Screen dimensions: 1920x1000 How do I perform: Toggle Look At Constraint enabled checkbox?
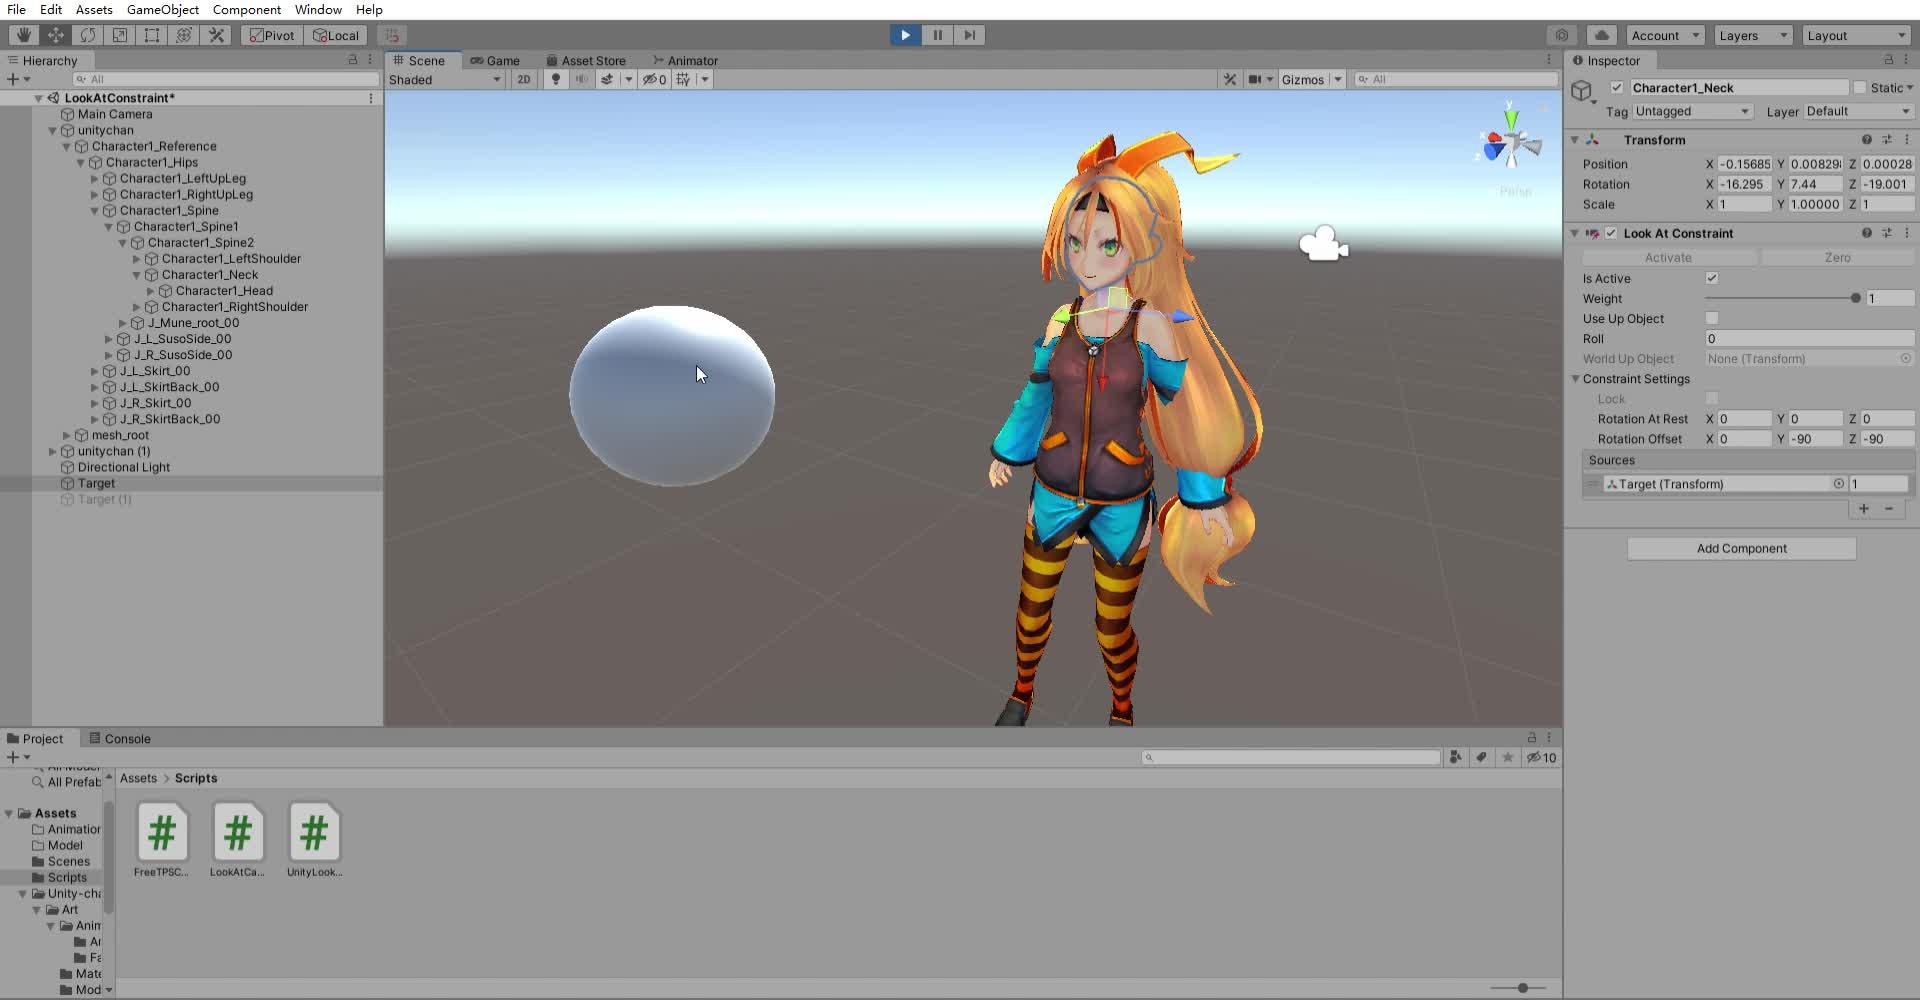pyautogui.click(x=1611, y=233)
